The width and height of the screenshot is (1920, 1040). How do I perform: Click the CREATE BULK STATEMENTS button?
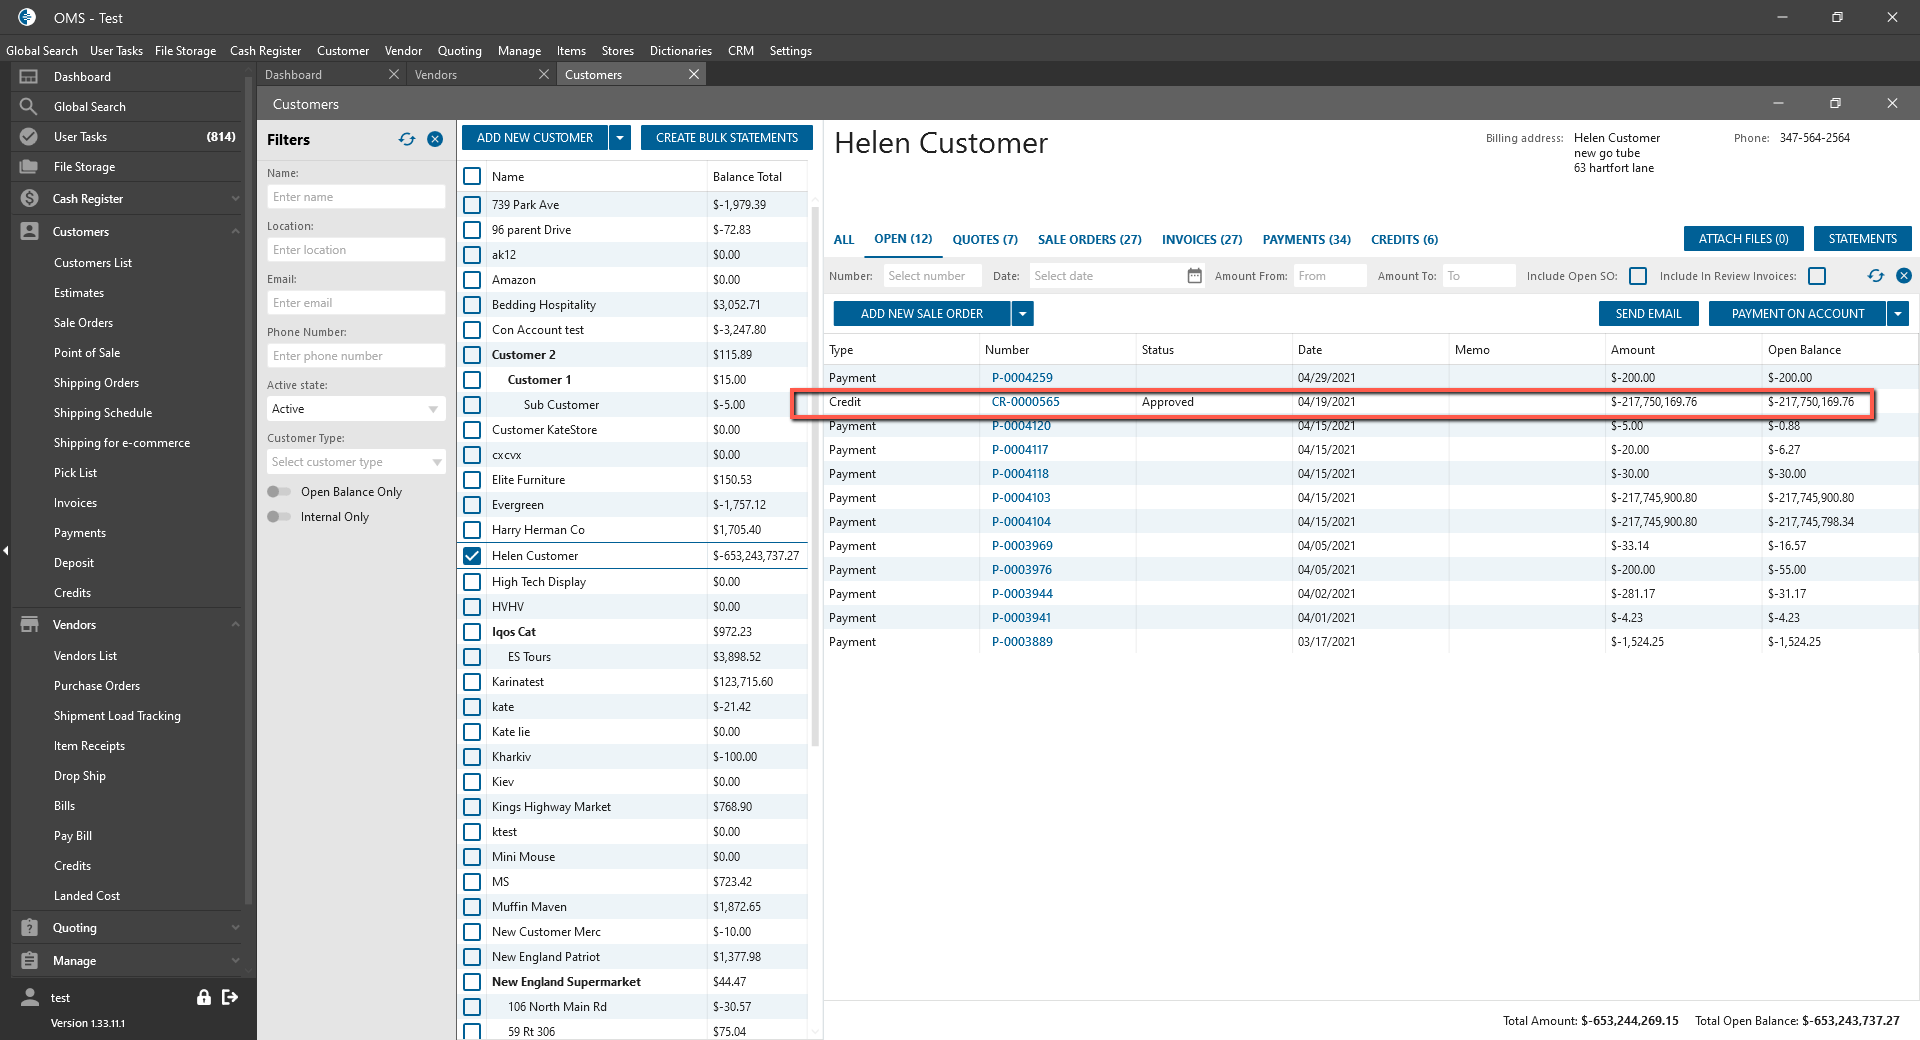click(x=727, y=138)
